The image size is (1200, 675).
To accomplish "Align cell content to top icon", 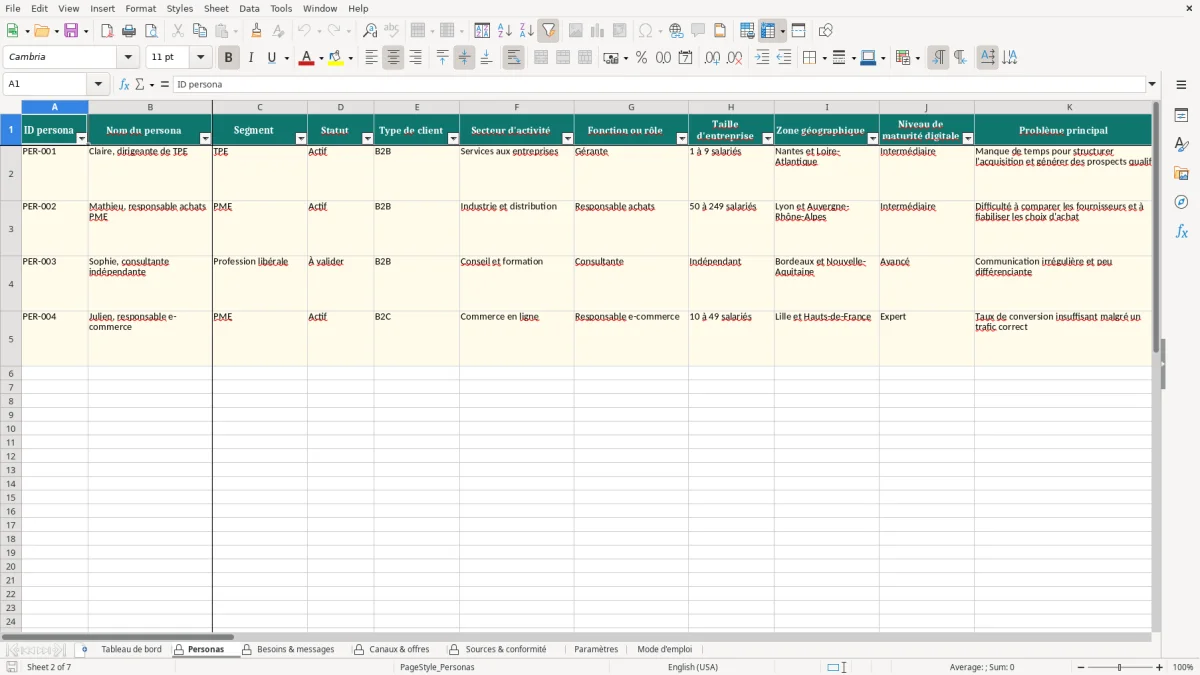I will pos(442,58).
